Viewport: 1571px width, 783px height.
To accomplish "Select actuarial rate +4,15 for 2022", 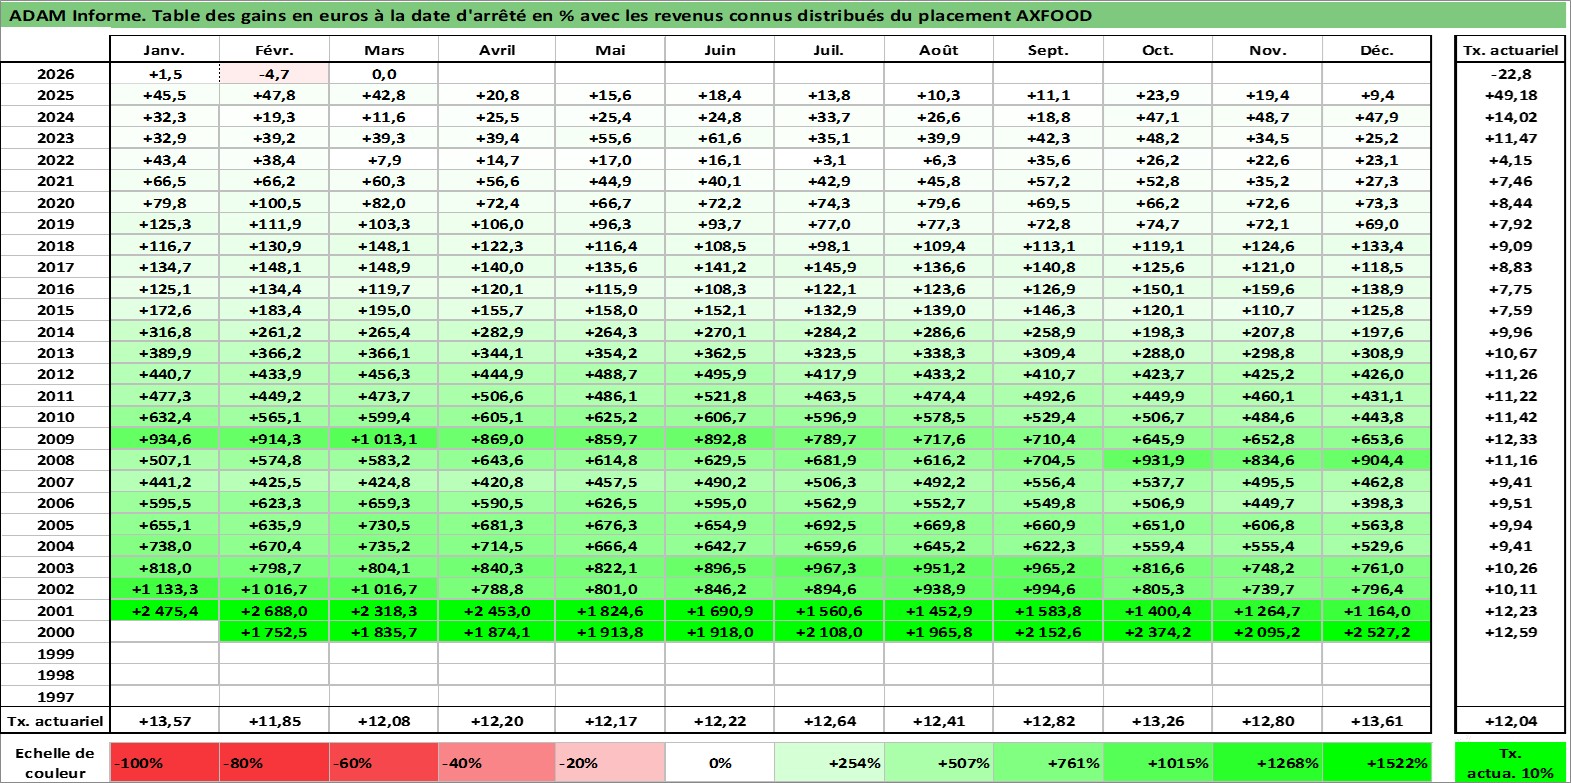I will coord(1511,160).
